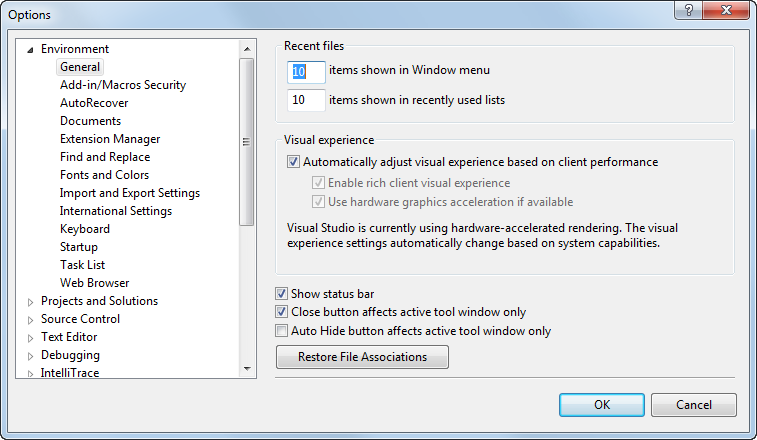Expand the Source Control node
This screenshot has height=440, width=757.
[30, 319]
